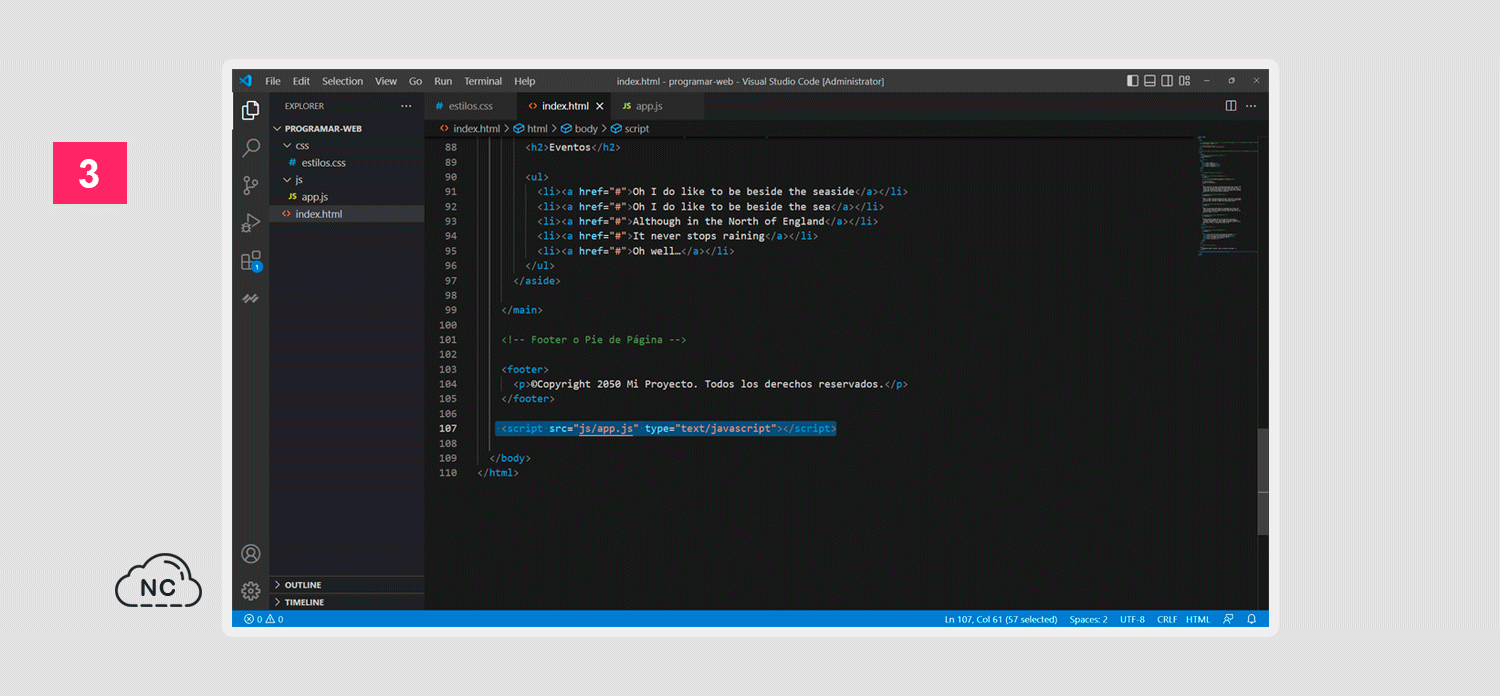Switch to the estilos.css tab

(x=471, y=106)
